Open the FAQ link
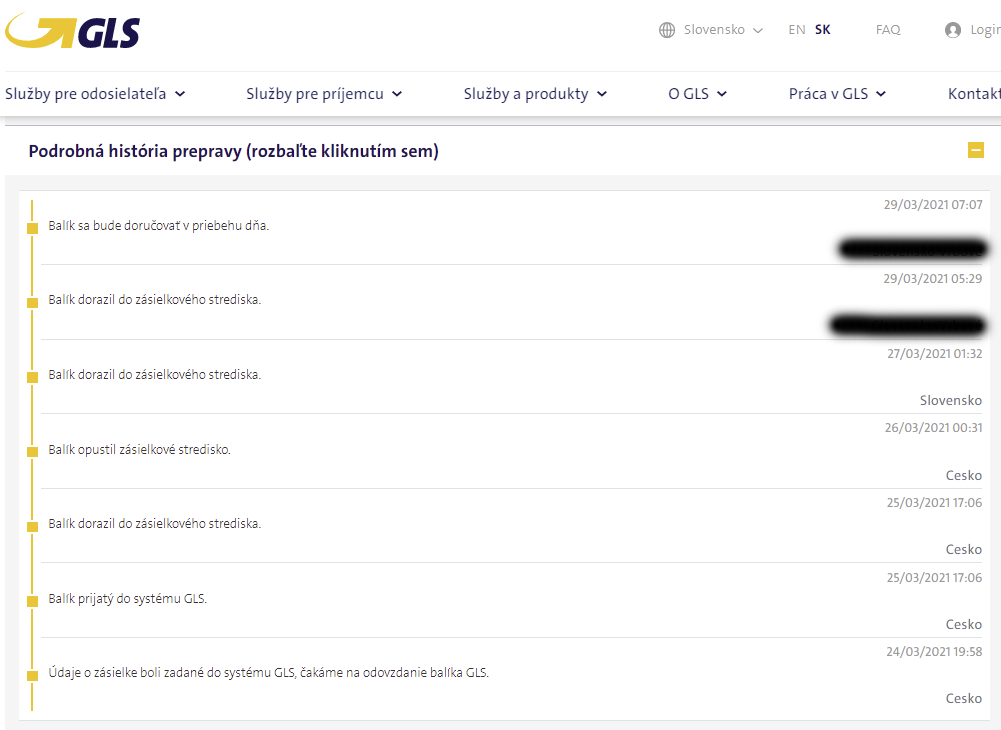1001x730 pixels. [x=888, y=30]
